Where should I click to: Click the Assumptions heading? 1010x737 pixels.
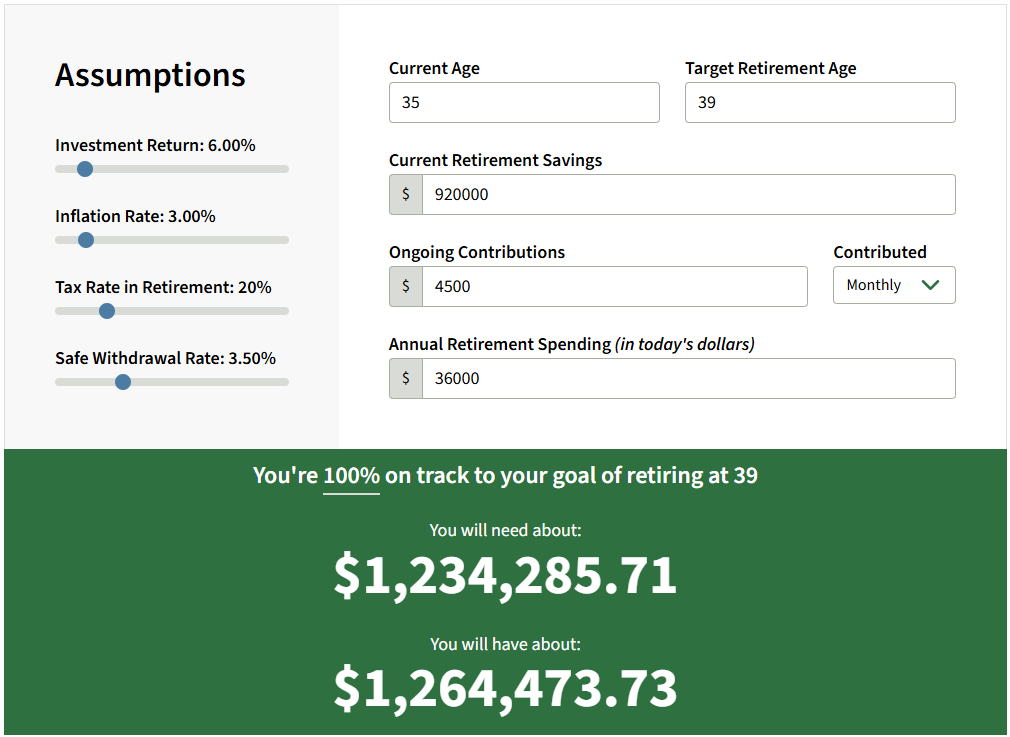pos(150,76)
